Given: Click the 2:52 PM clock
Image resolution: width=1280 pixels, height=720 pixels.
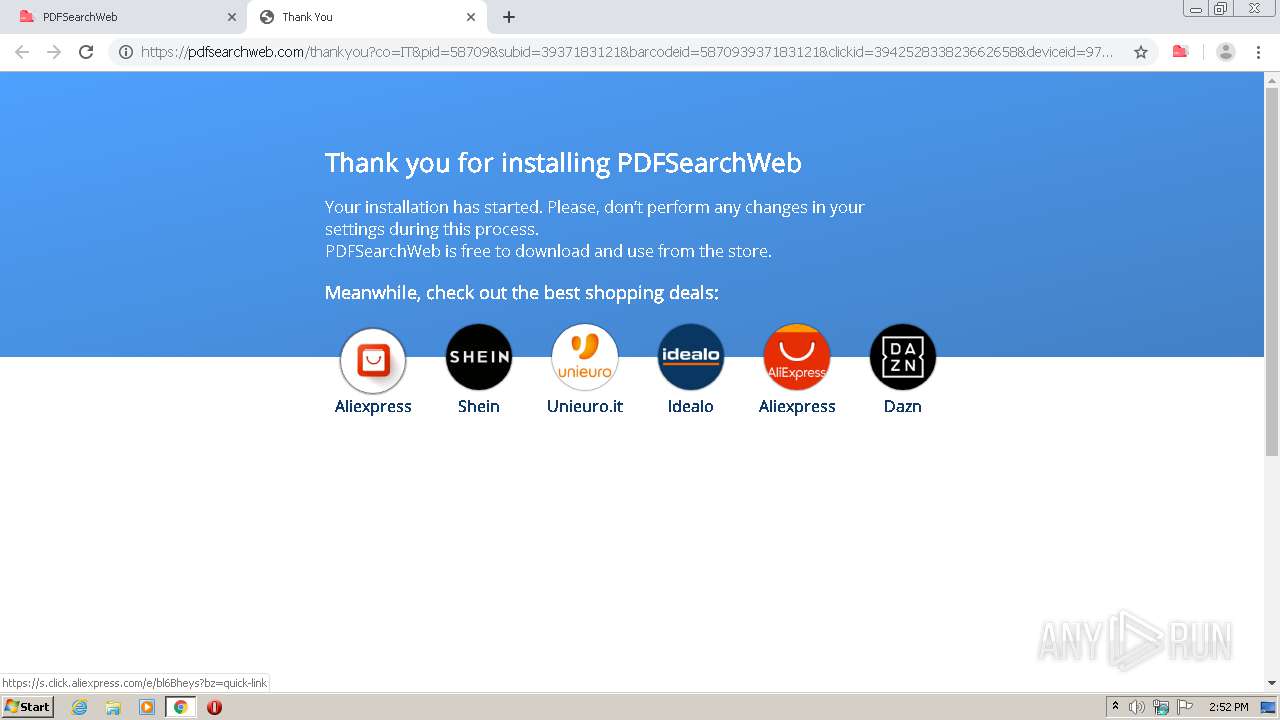Looking at the screenshot, I should click(x=1229, y=707).
